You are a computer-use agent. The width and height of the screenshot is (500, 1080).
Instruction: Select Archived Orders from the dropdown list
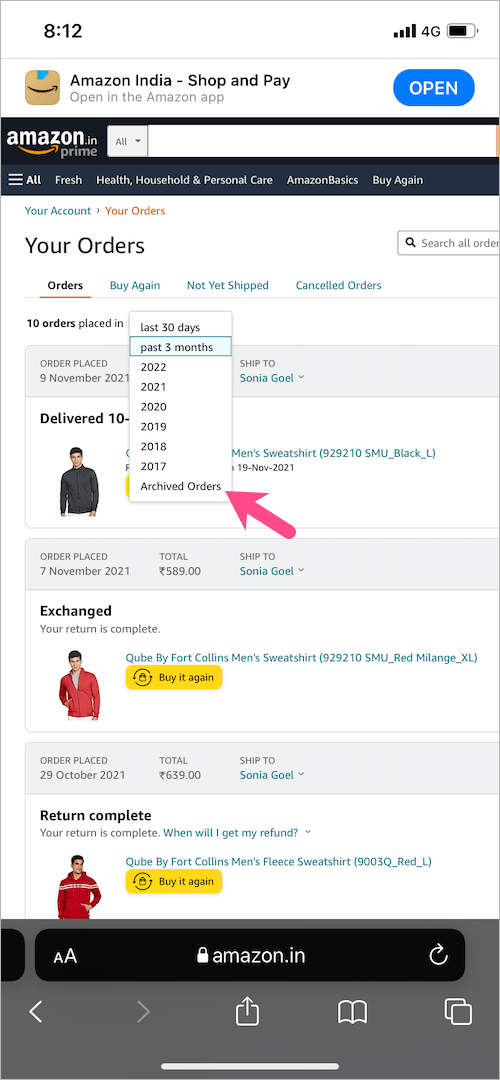pos(180,486)
